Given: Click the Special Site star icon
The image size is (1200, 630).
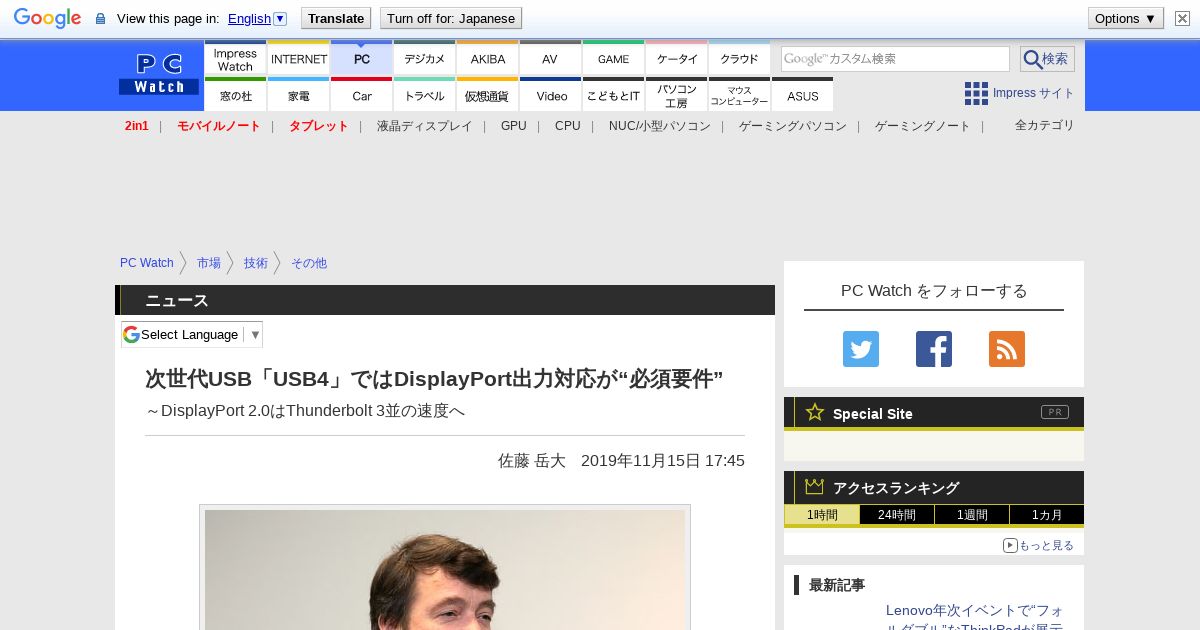Looking at the screenshot, I should tap(815, 412).
